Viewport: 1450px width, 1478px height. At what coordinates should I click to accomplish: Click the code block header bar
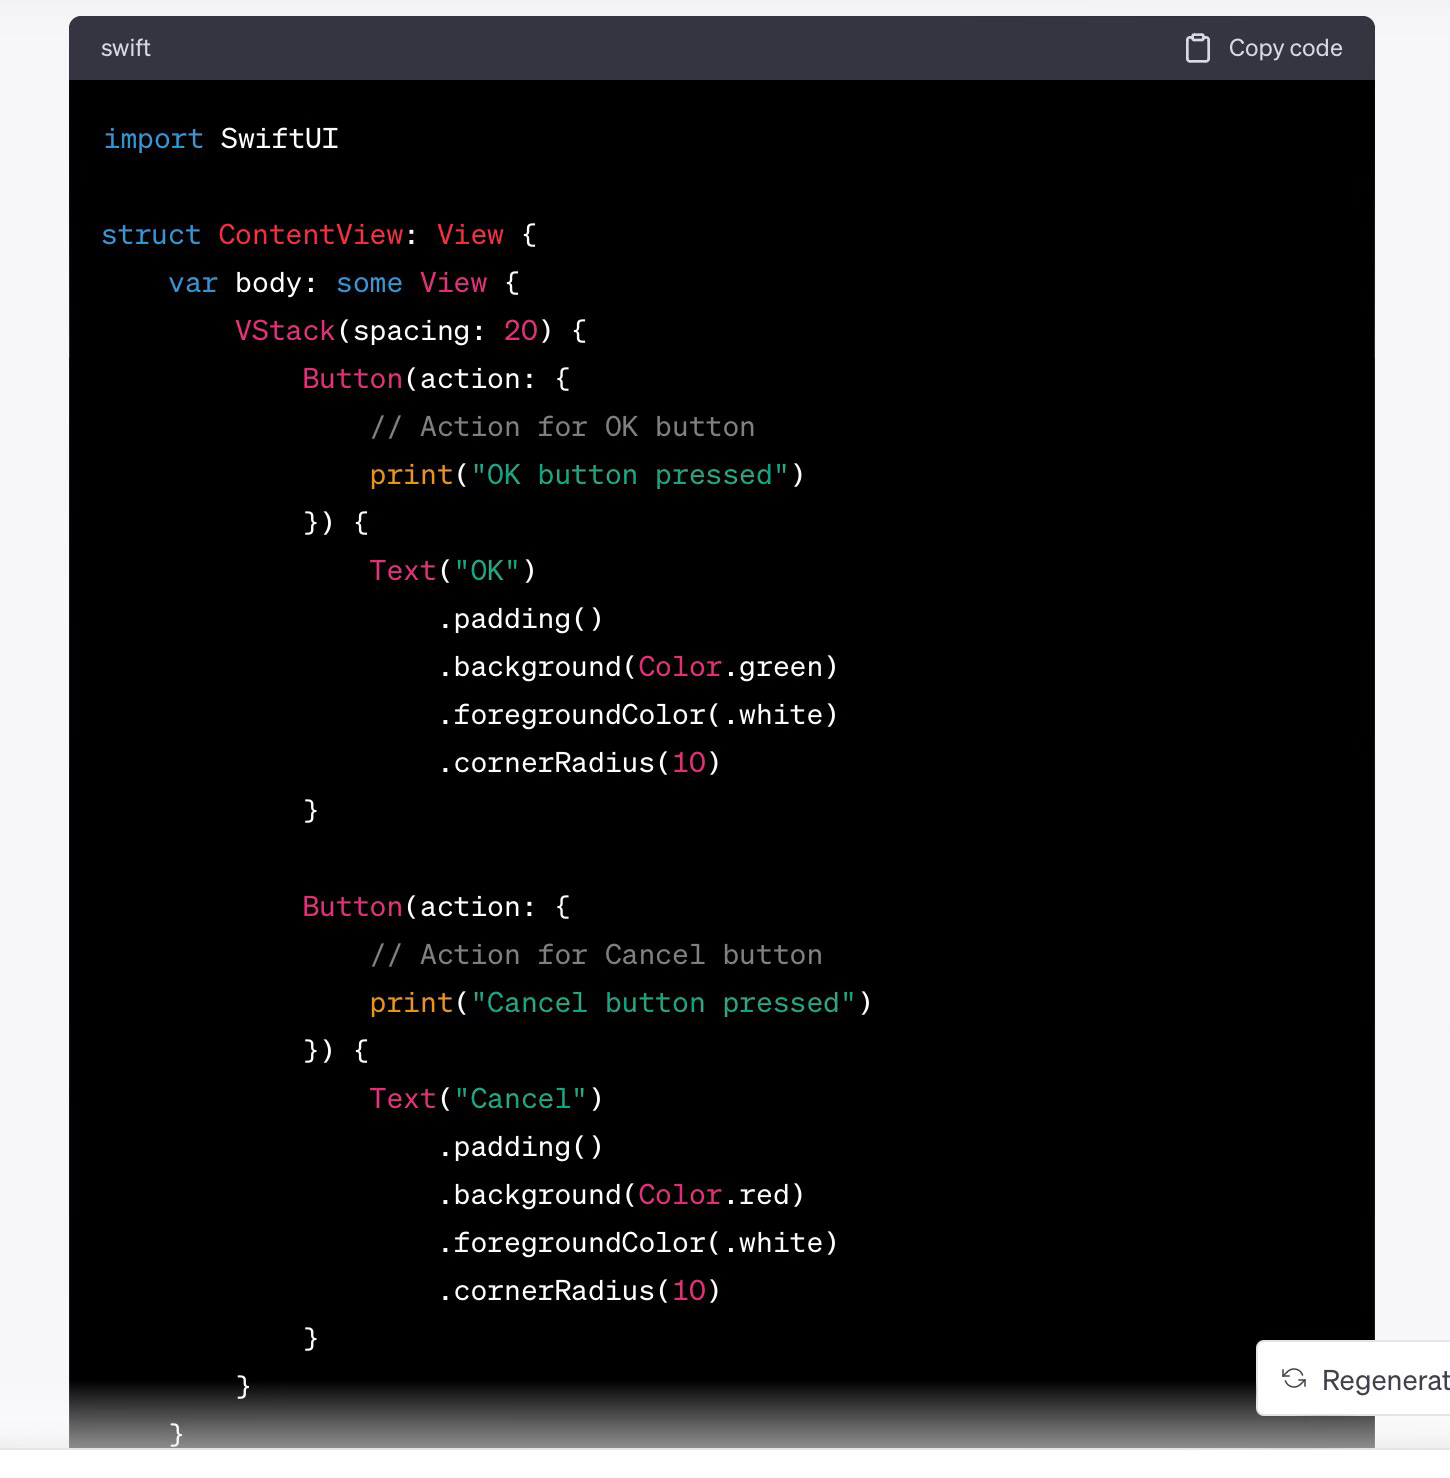tap(700, 47)
